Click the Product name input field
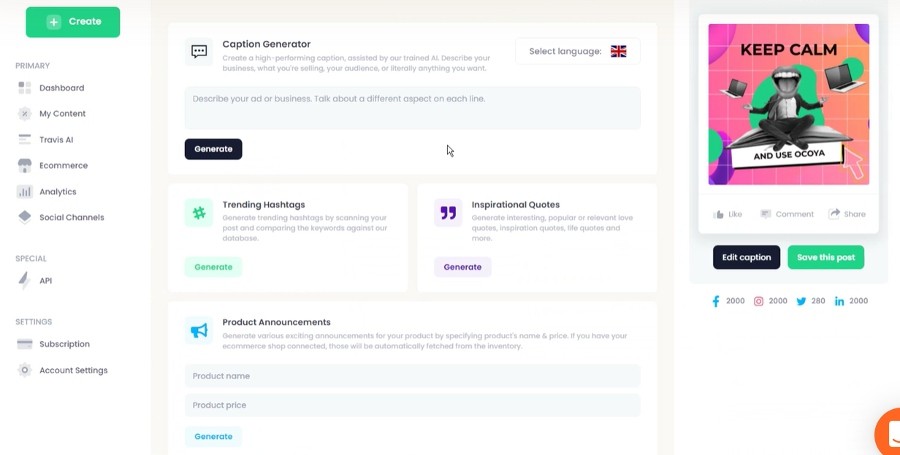Image resolution: width=900 pixels, height=455 pixels. [x=413, y=376]
